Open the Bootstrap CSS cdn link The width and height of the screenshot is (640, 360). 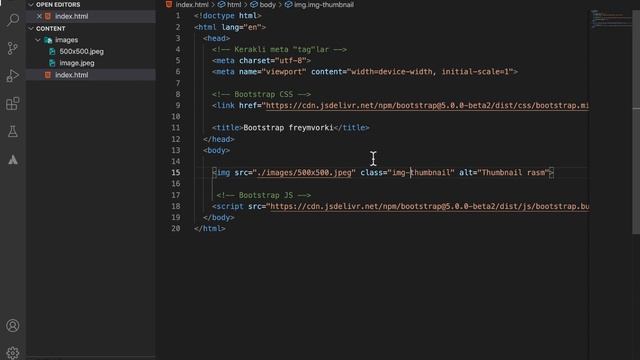tap(427, 105)
